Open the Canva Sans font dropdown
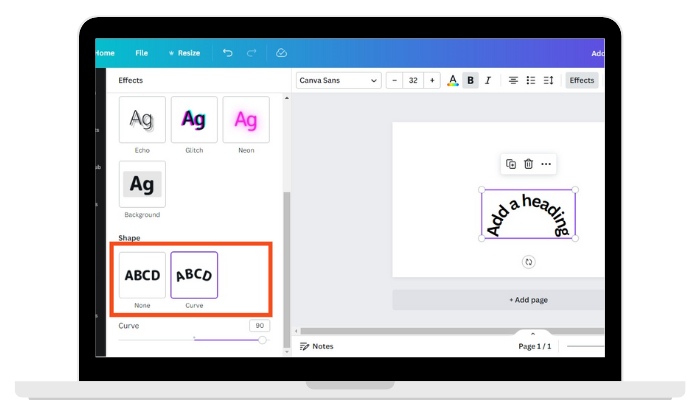This screenshot has width=700, height=400. [x=338, y=80]
